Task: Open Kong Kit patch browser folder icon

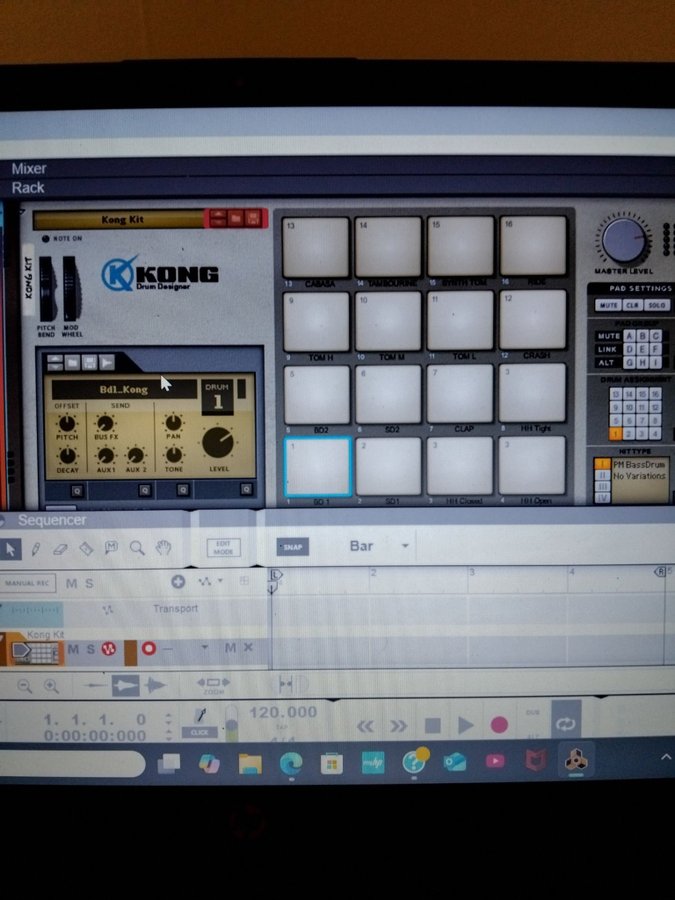Action: pyautogui.click(x=236, y=218)
